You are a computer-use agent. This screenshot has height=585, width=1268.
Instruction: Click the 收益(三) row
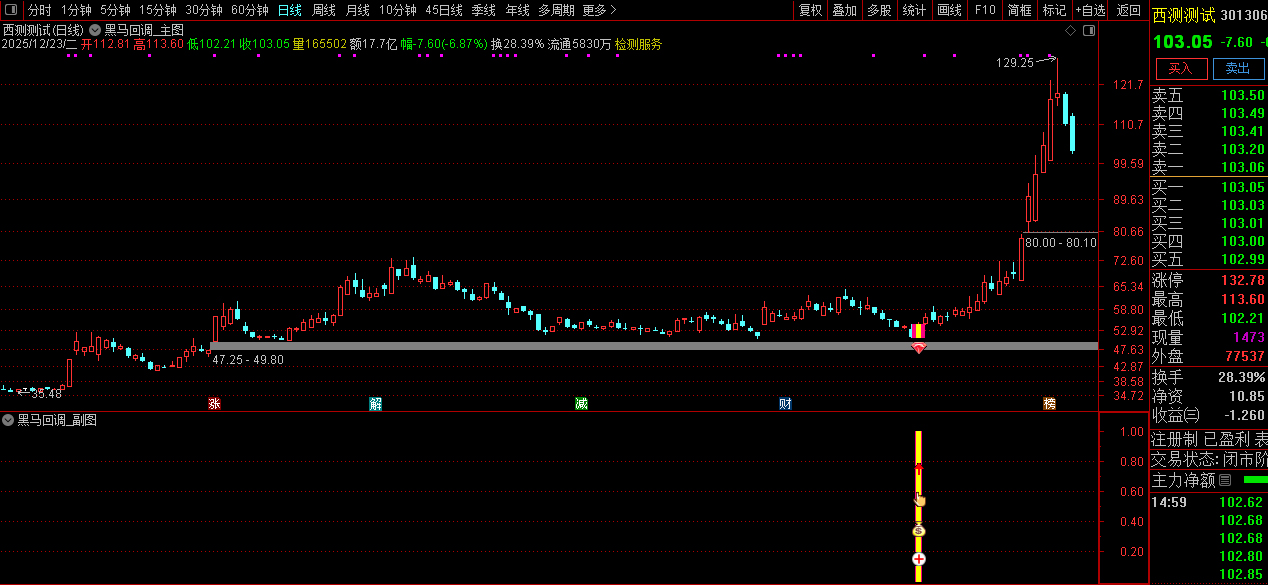1209,414
